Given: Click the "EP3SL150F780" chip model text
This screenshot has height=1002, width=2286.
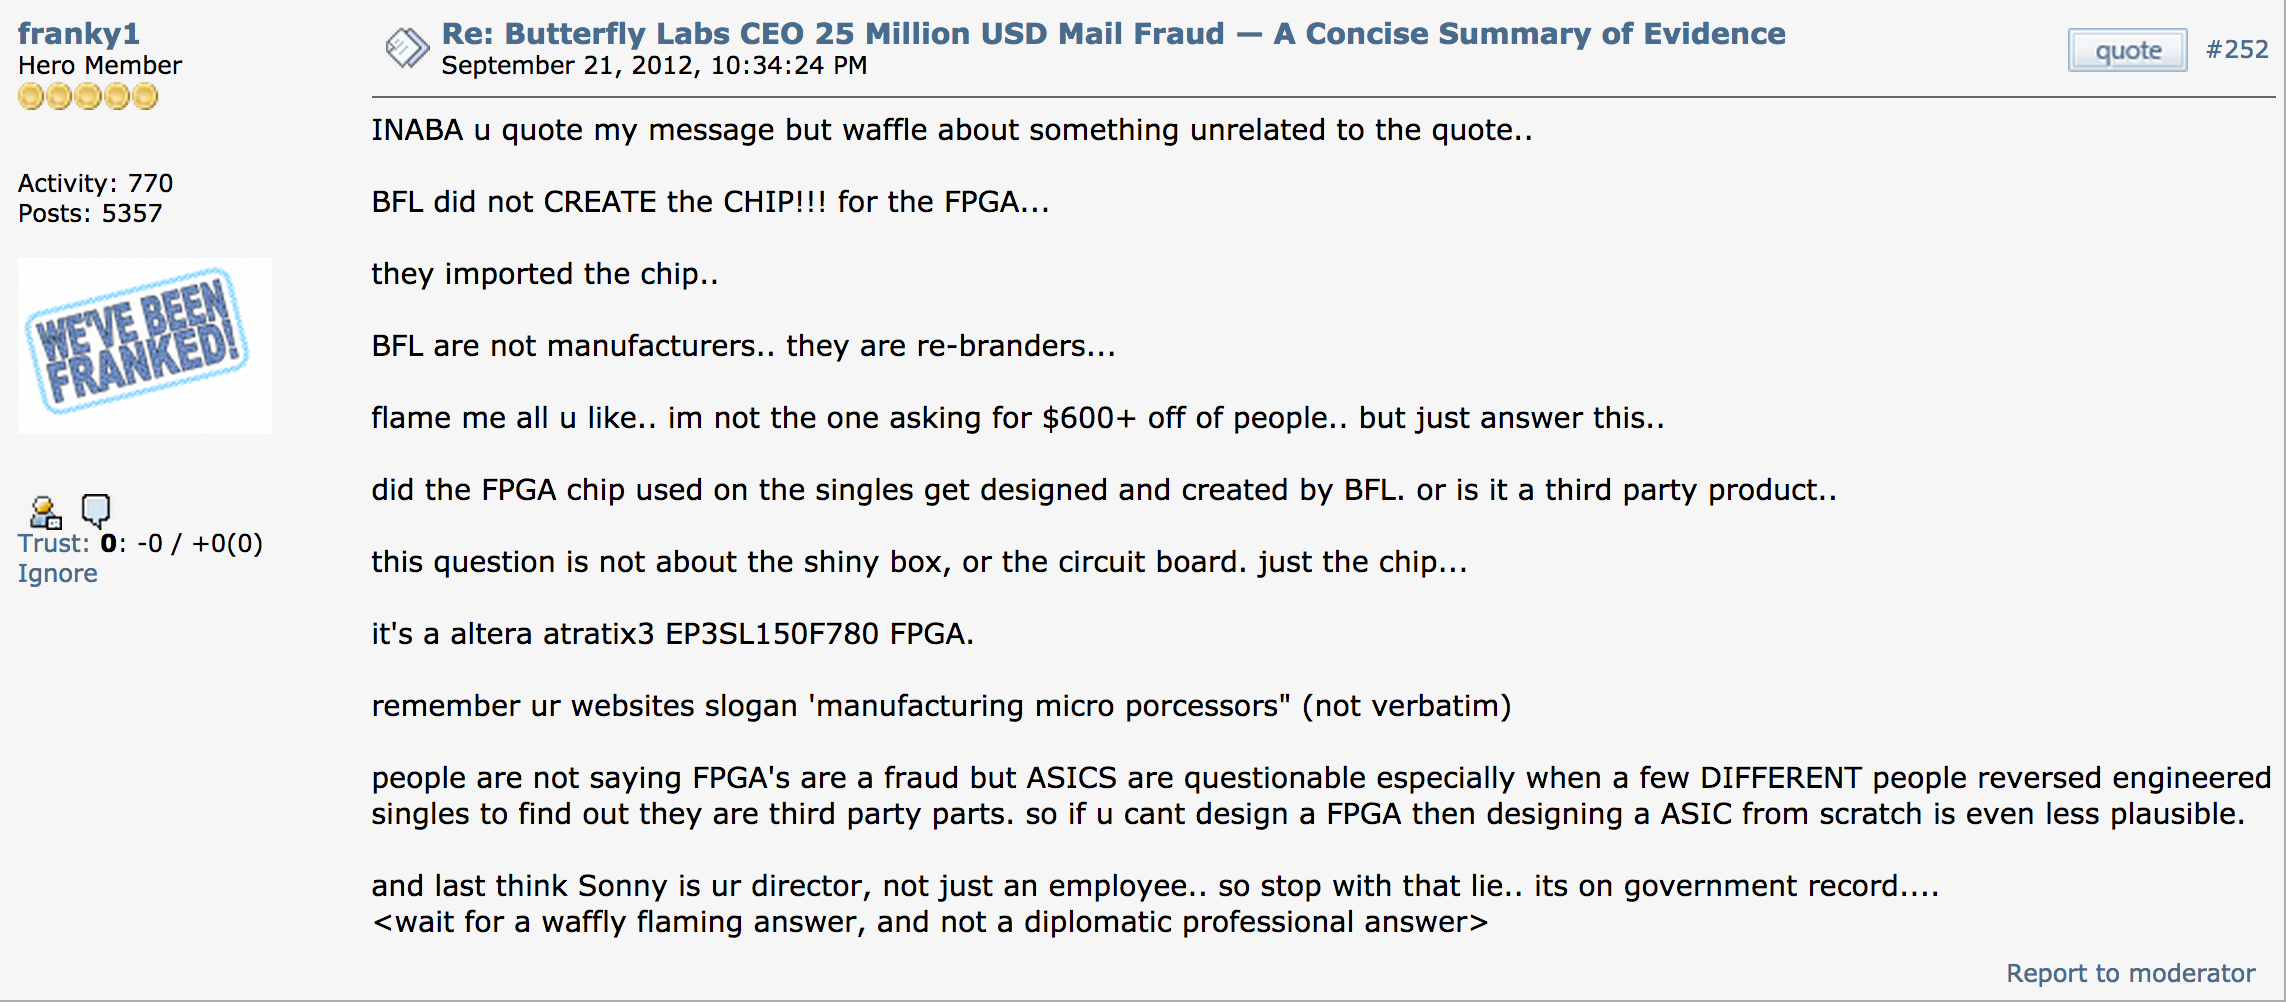Looking at the screenshot, I should click(772, 634).
